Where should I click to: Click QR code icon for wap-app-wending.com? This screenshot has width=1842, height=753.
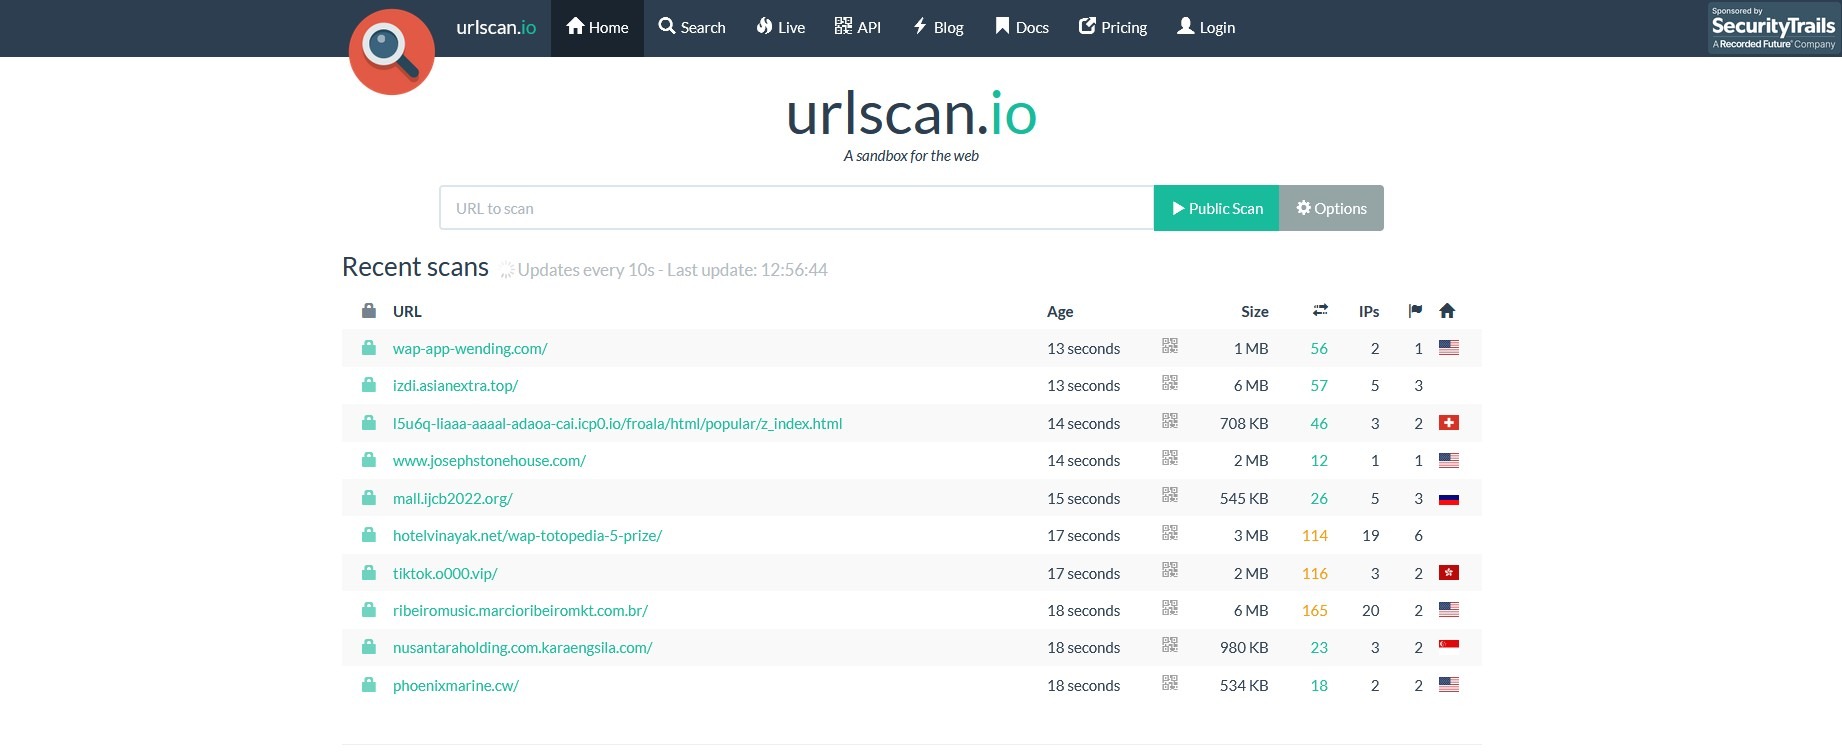click(x=1170, y=346)
